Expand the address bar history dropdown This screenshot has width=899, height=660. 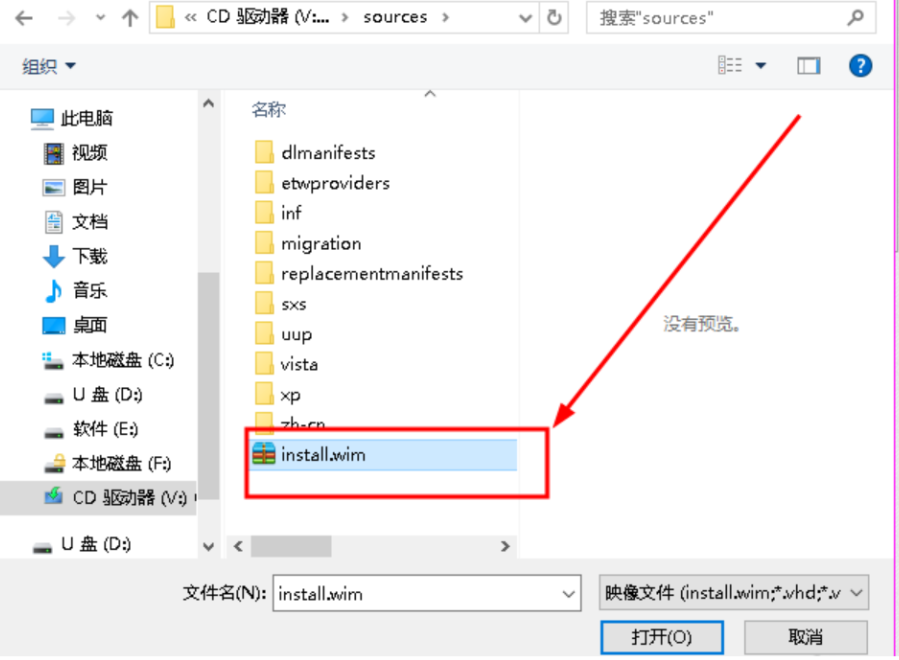(525, 18)
